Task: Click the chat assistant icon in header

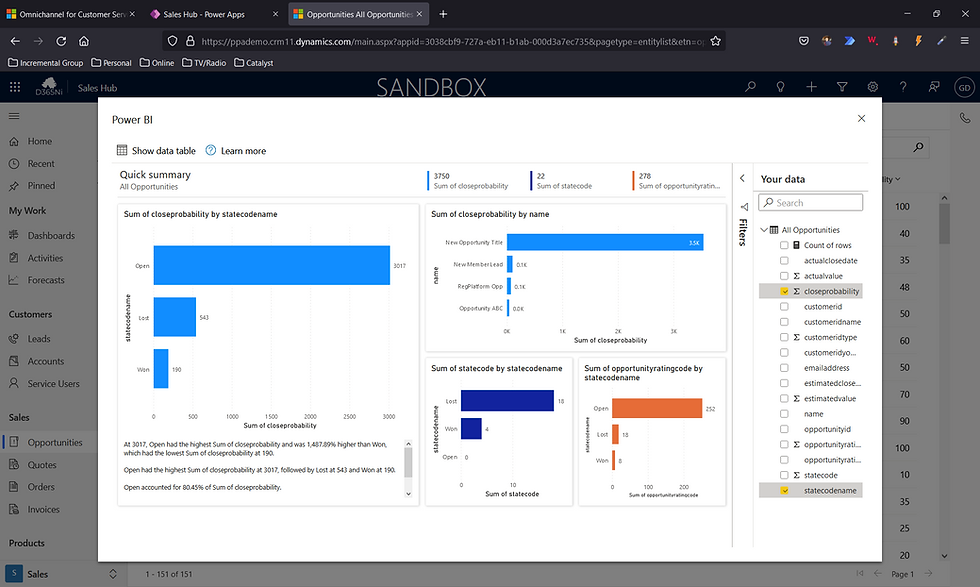Action: click(x=934, y=87)
